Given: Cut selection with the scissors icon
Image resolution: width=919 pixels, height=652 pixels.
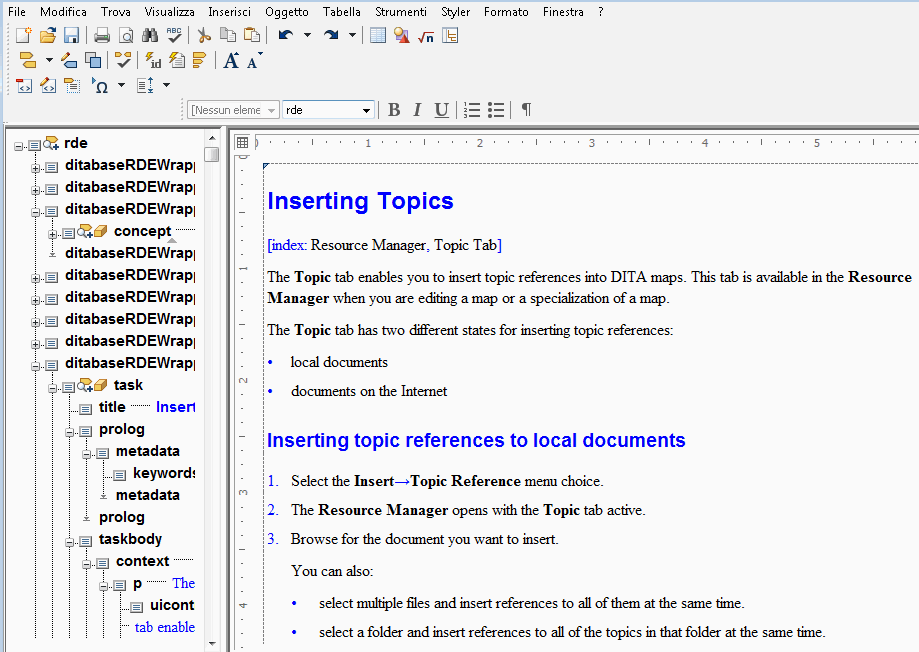Looking at the screenshot, I should coord(204,36).
